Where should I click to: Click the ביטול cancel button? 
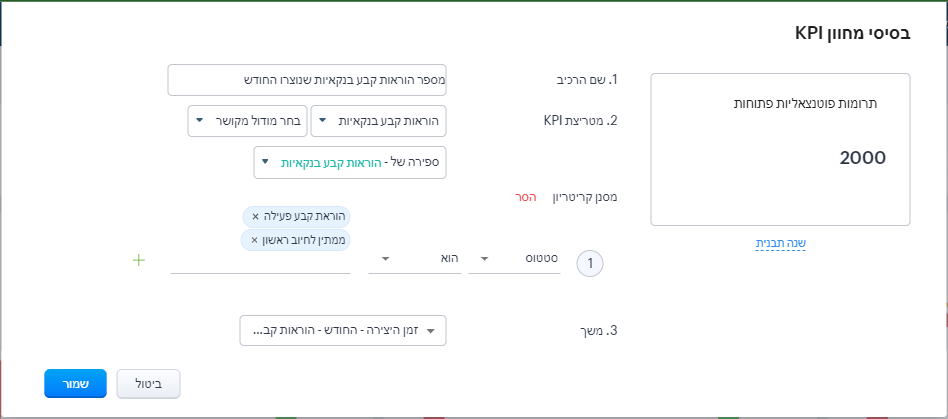[148, 383]
